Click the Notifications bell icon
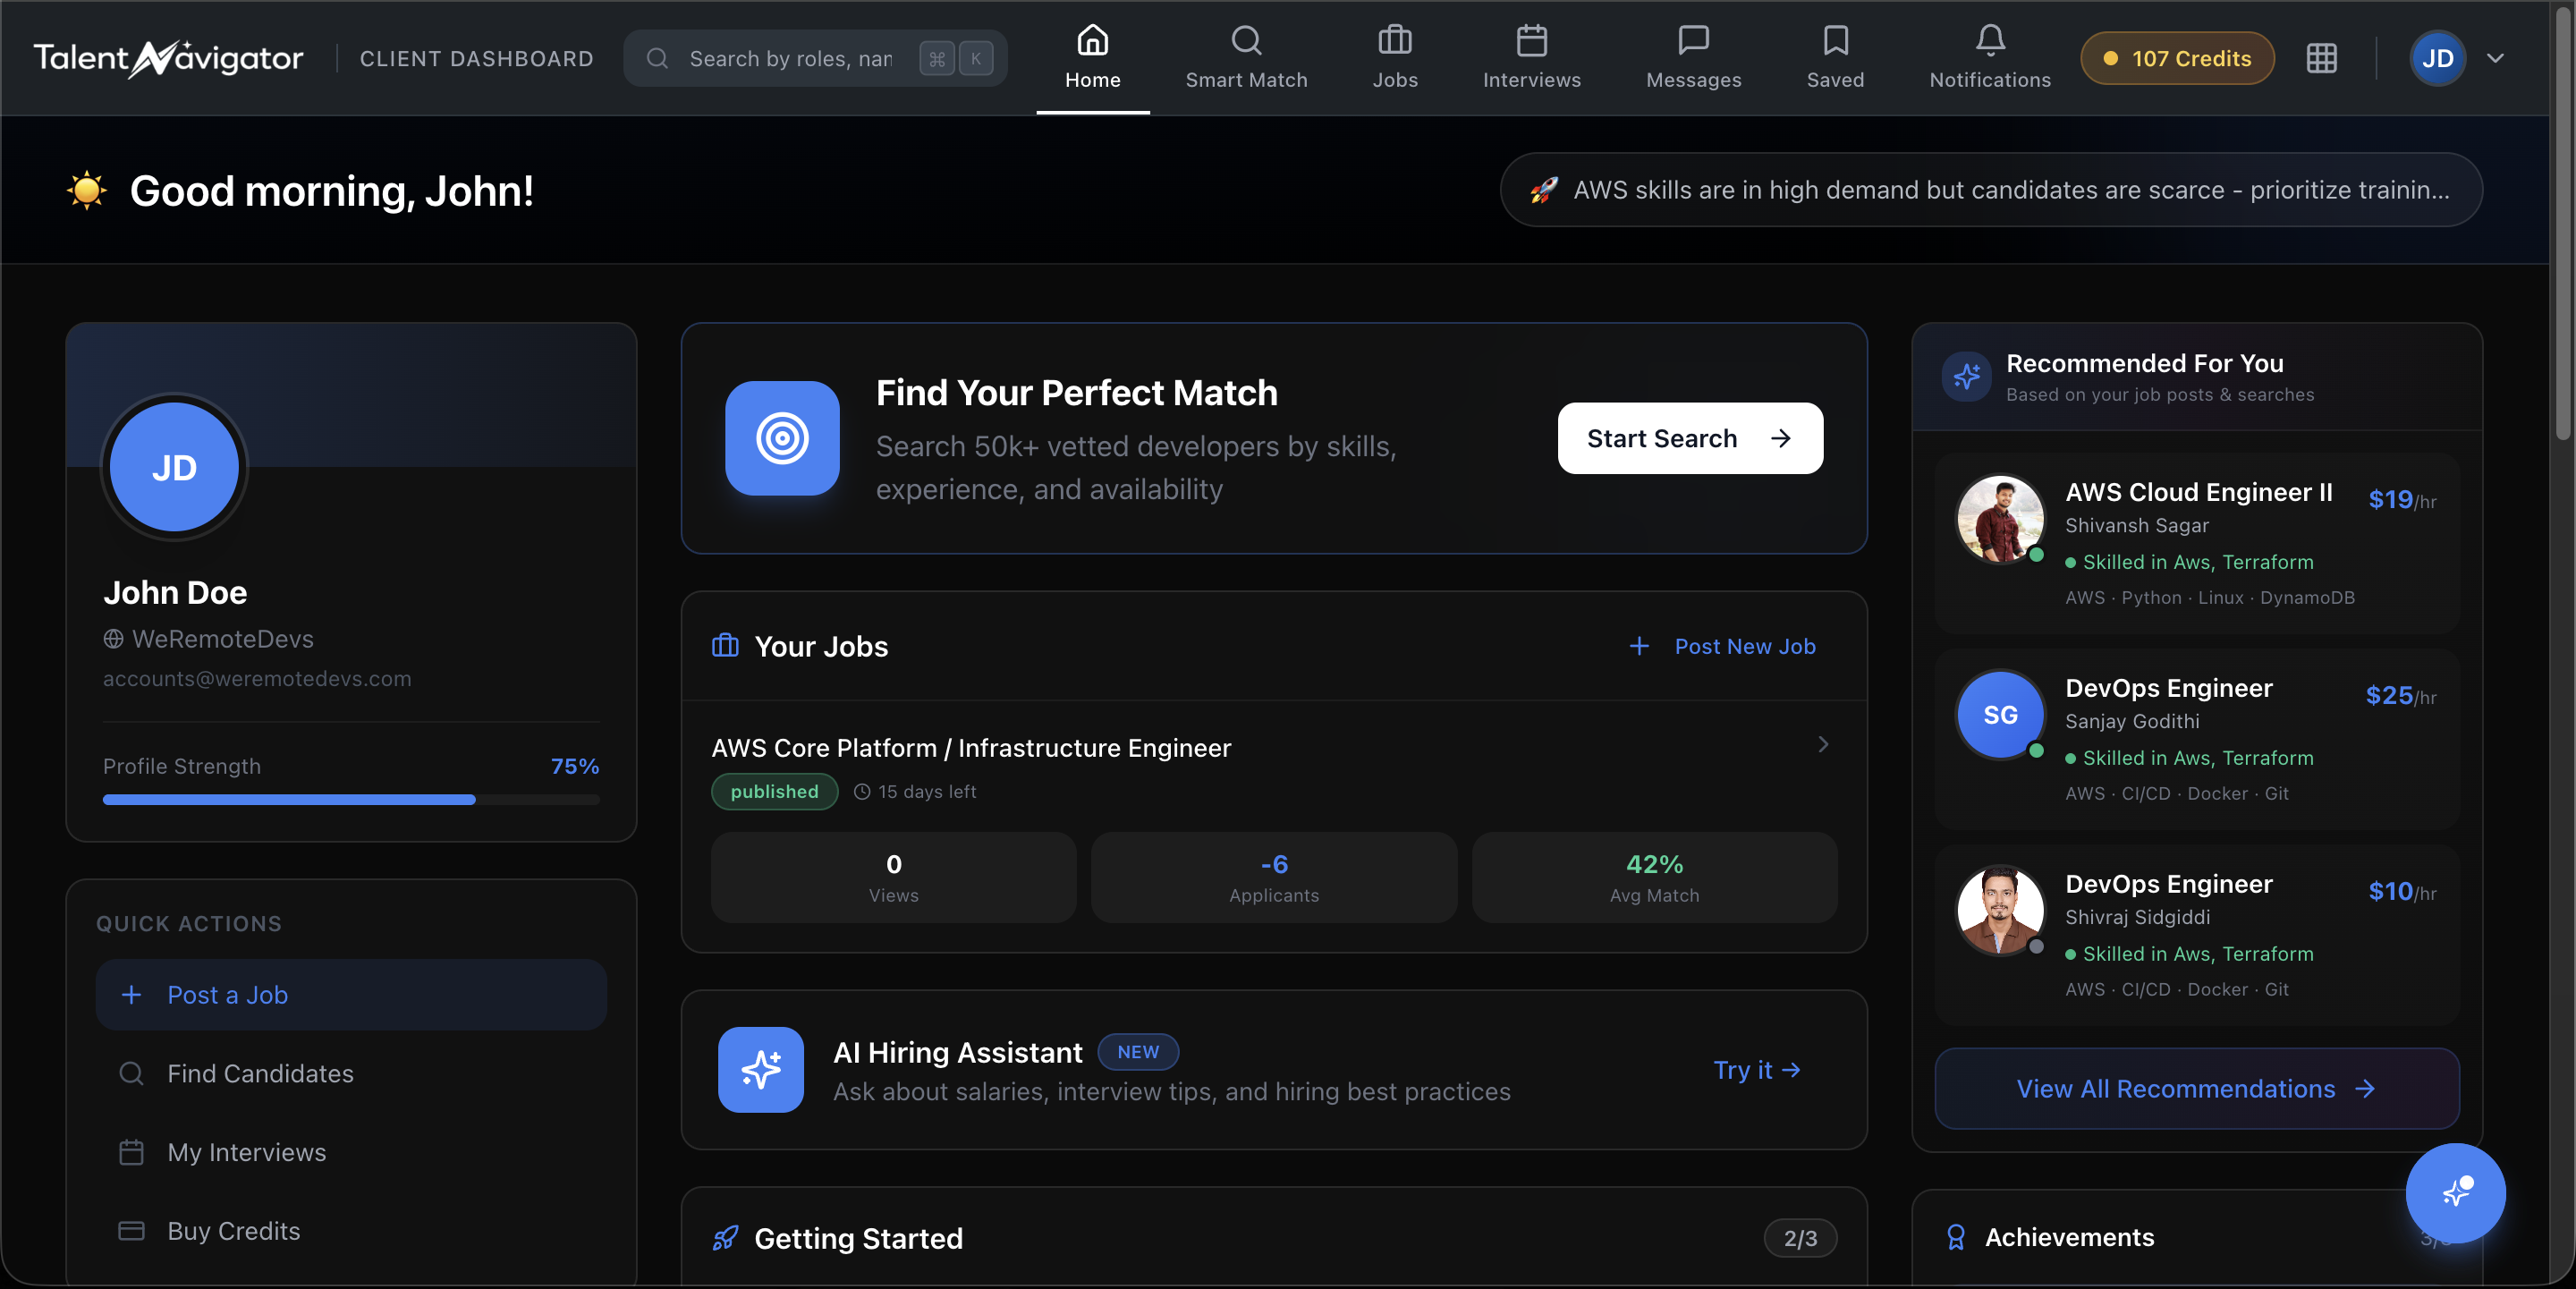This screenshot has width=2576, height=1289. [x=1989, y=41]
